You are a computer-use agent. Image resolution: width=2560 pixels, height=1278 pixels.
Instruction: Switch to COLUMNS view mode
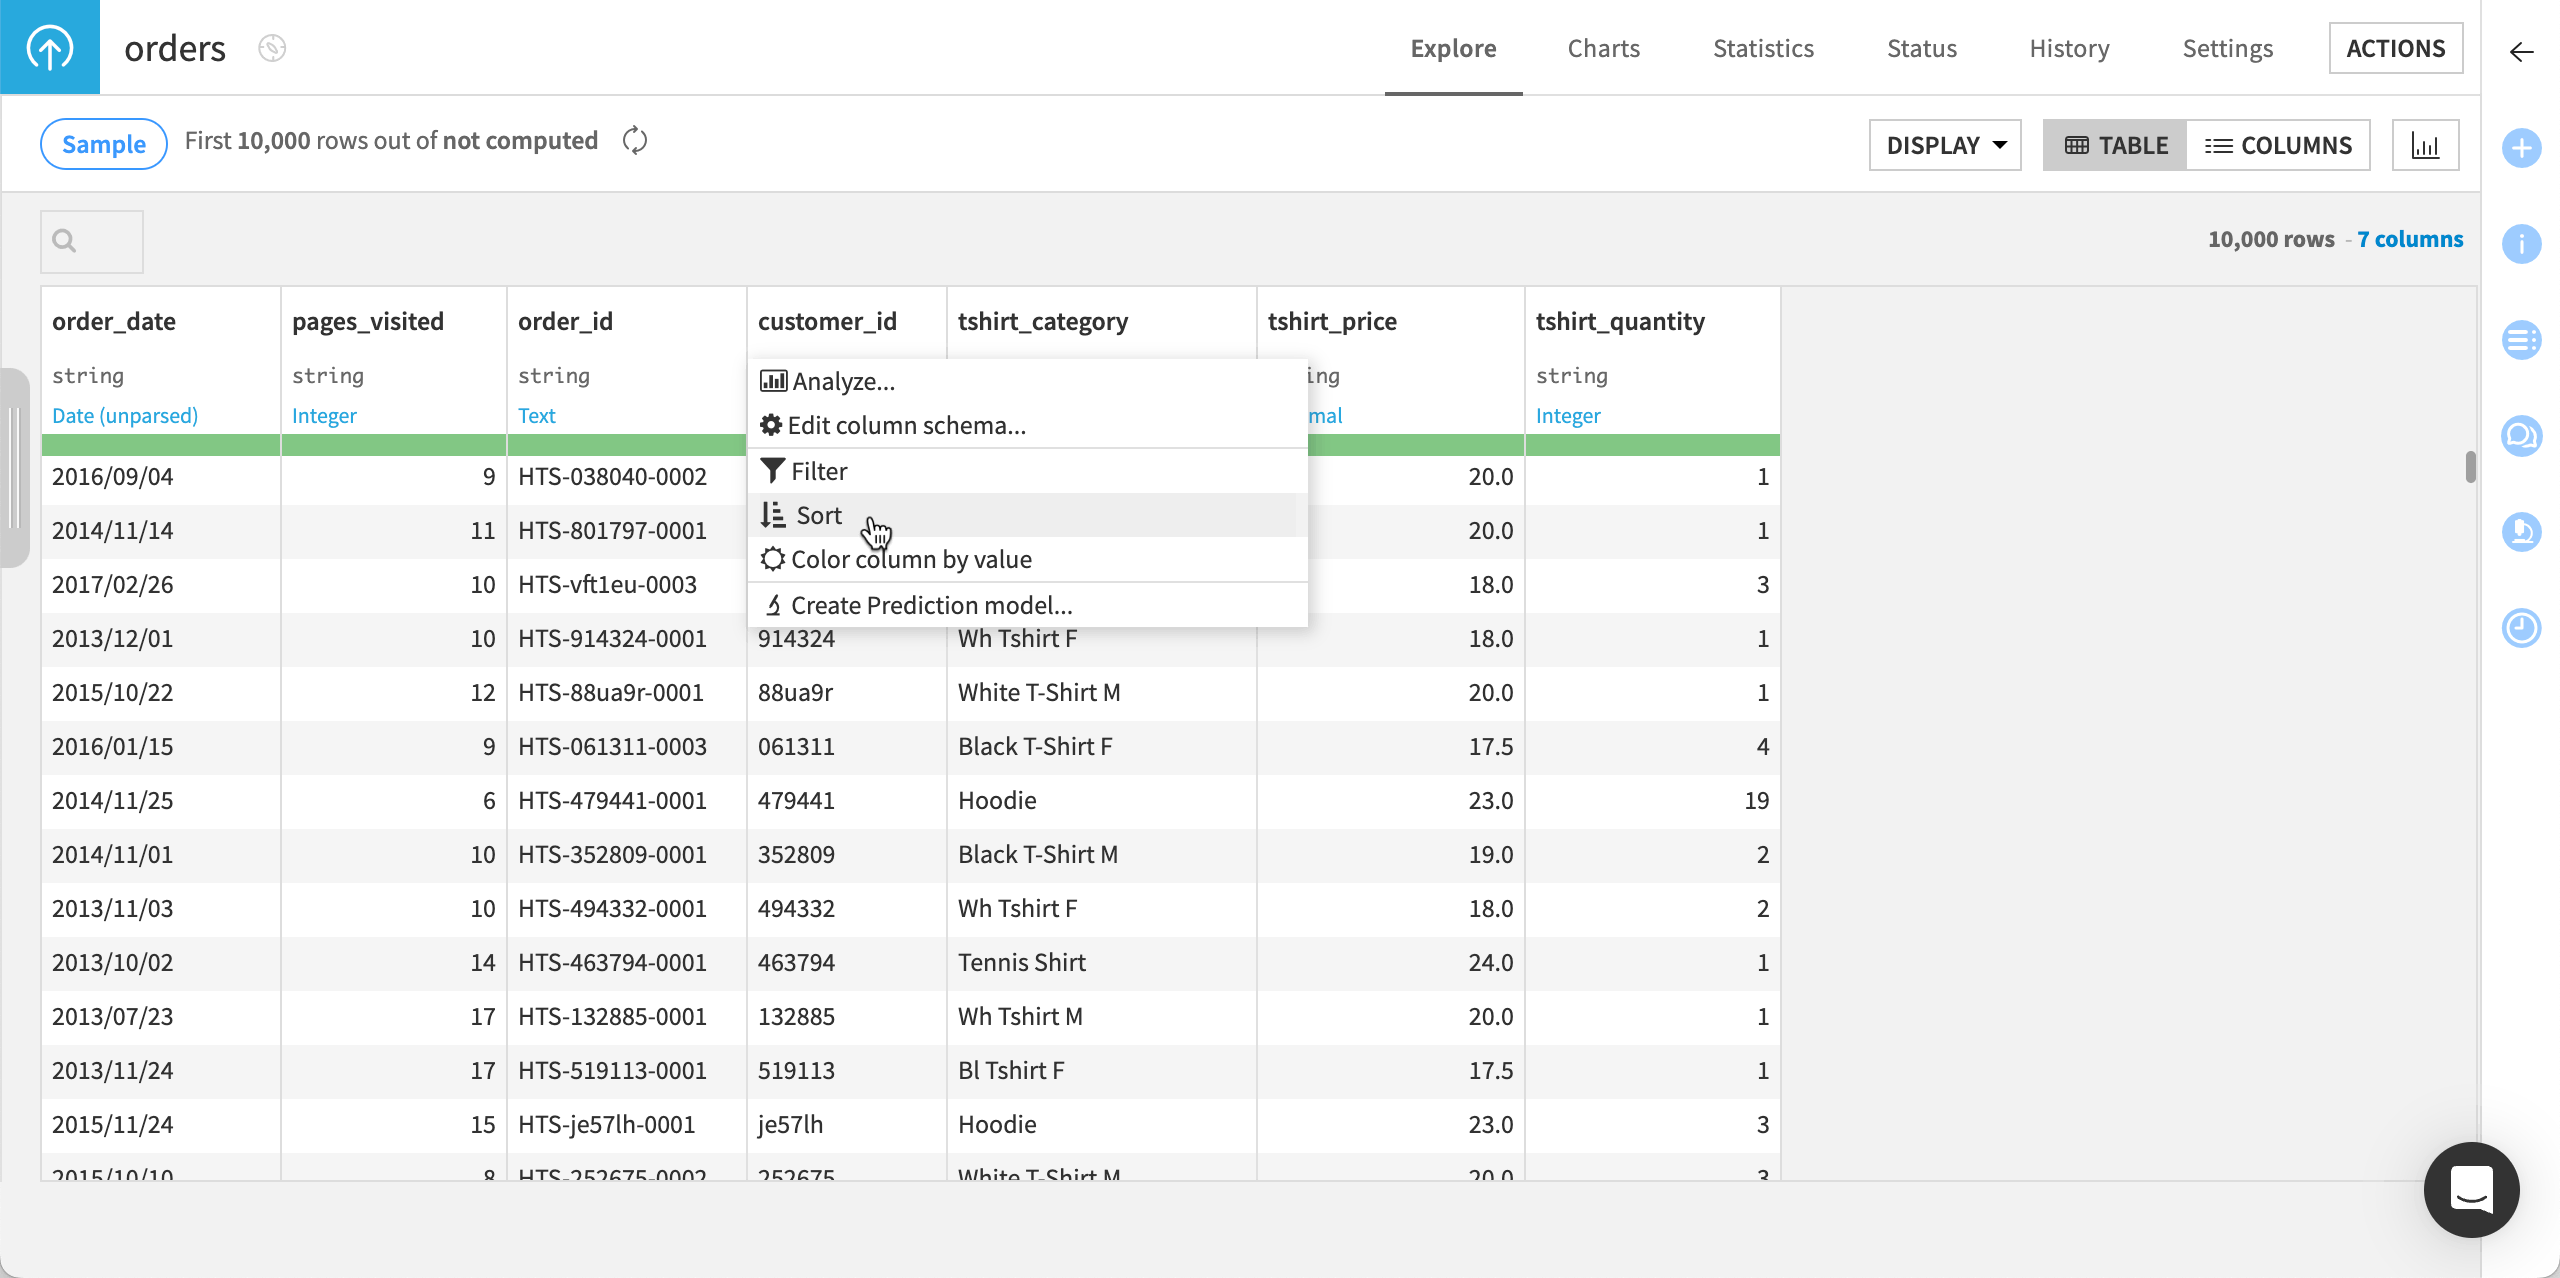pyautogui.click(x=2281, y=144)
